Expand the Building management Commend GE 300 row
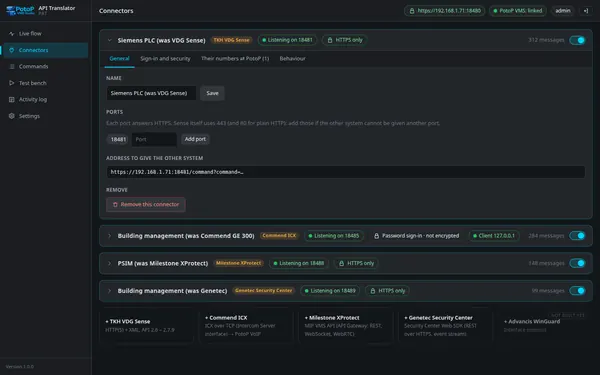This screenshot has height=375, width=600. 109,236
